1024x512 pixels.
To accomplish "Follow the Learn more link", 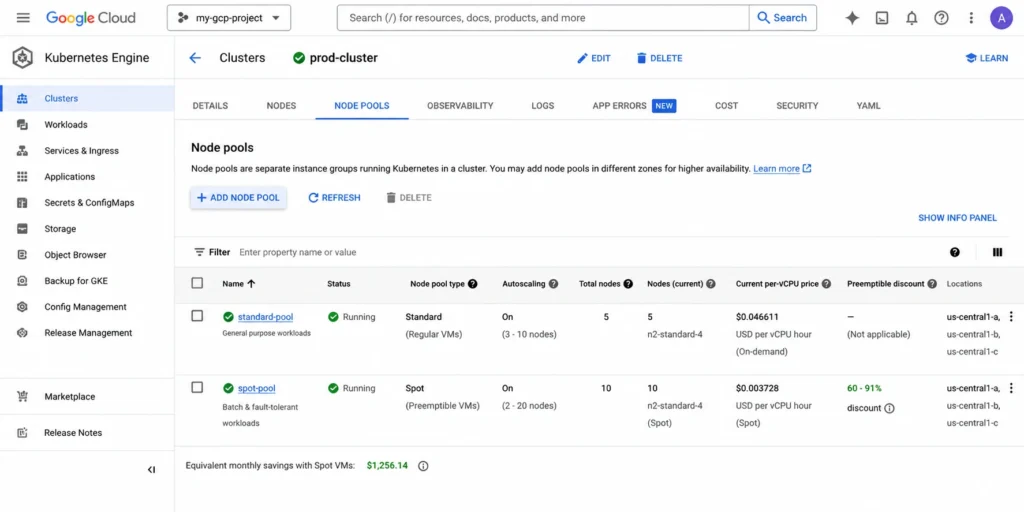I will (782, 168).
